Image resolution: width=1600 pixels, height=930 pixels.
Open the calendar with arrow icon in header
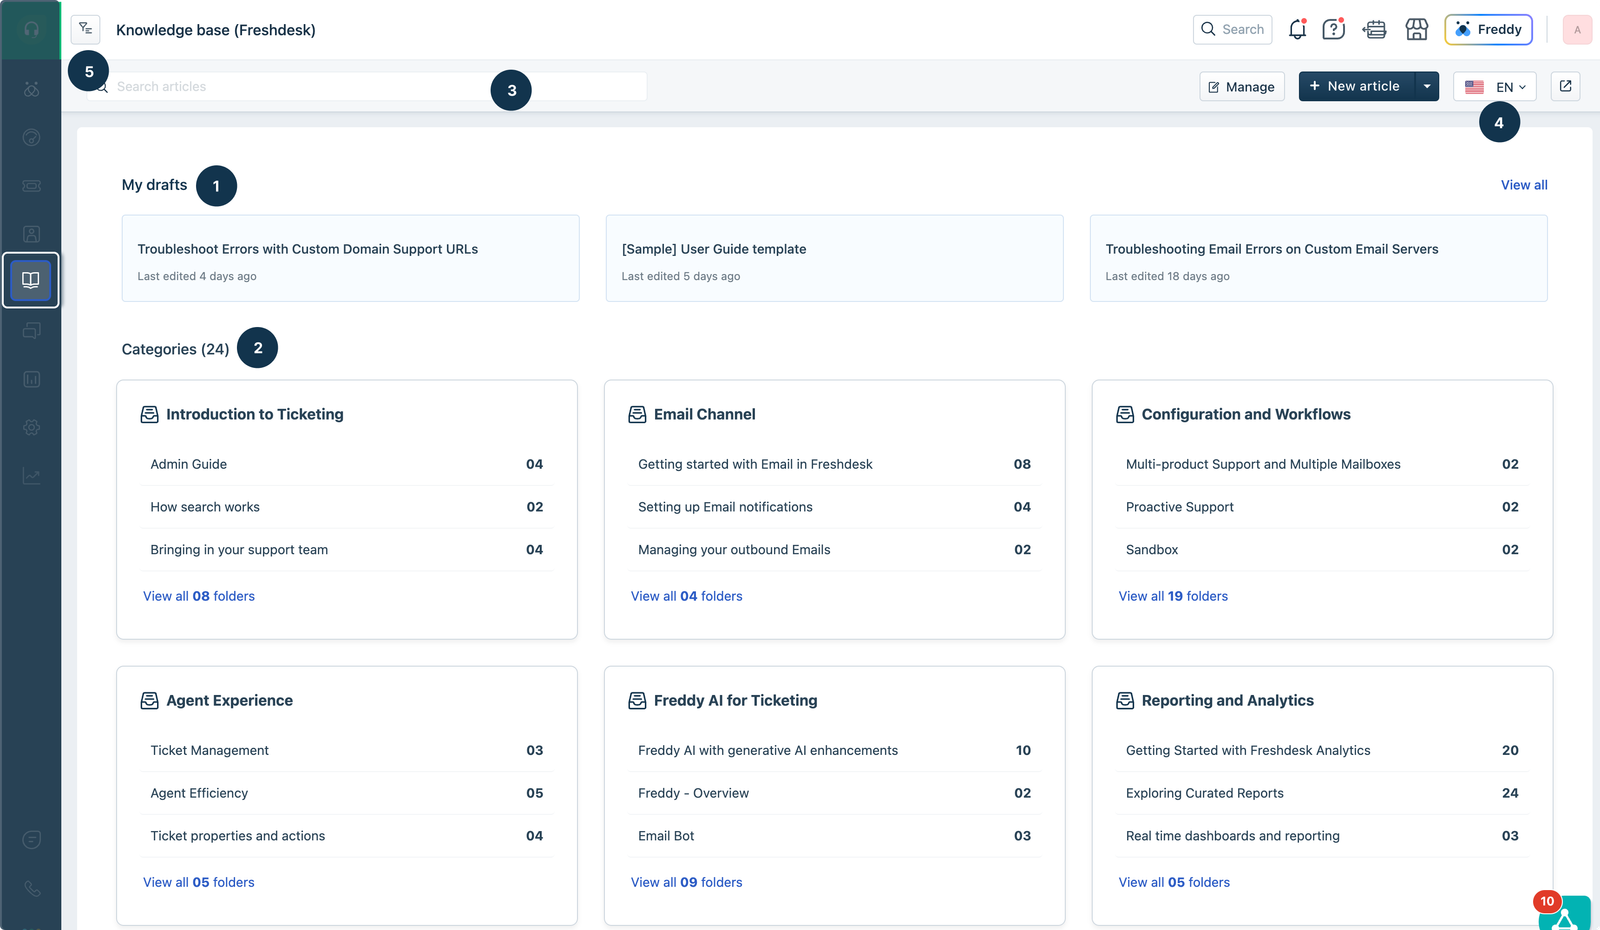[1375, 30]
